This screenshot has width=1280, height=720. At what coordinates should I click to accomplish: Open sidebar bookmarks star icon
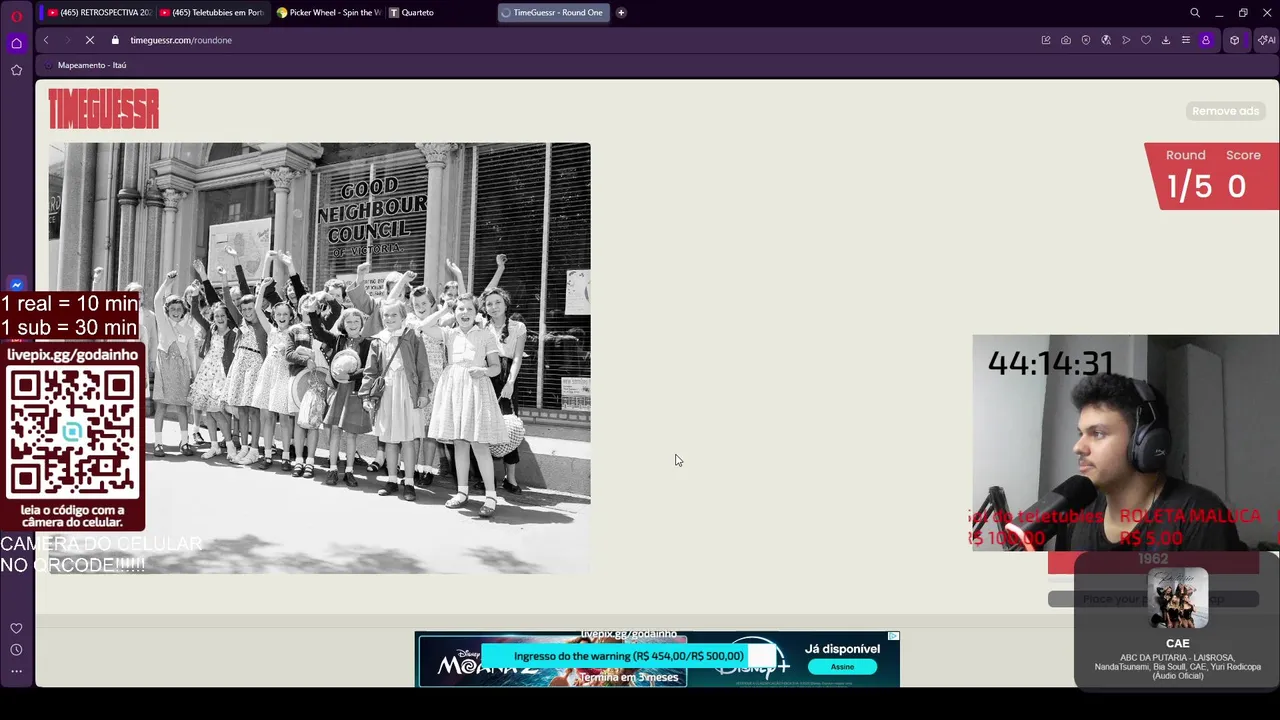[16, 70]
